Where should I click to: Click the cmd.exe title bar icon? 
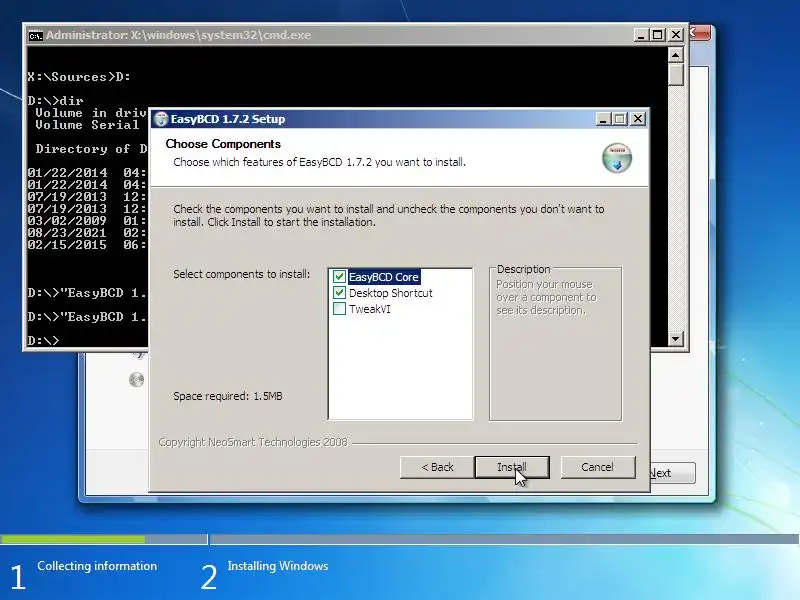coord(35,36)
